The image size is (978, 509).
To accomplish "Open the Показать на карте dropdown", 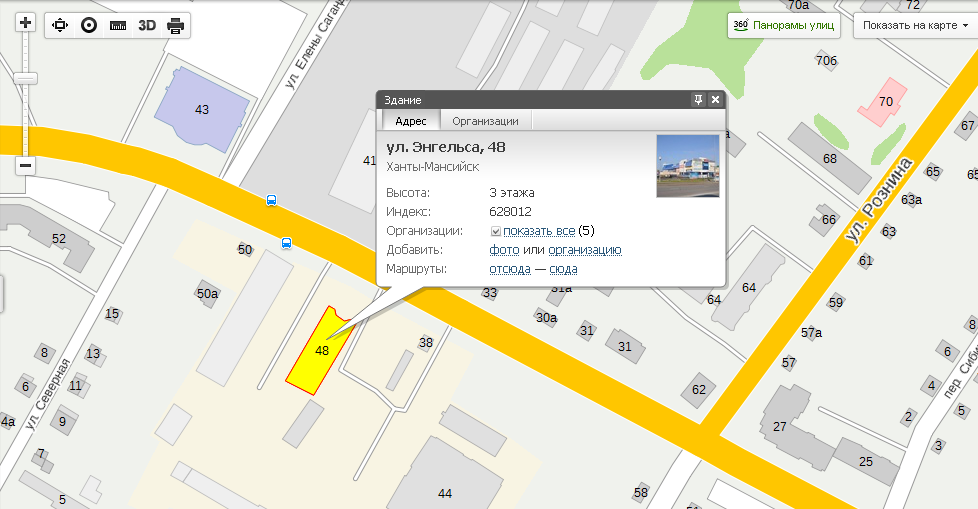I will [914, 26].
